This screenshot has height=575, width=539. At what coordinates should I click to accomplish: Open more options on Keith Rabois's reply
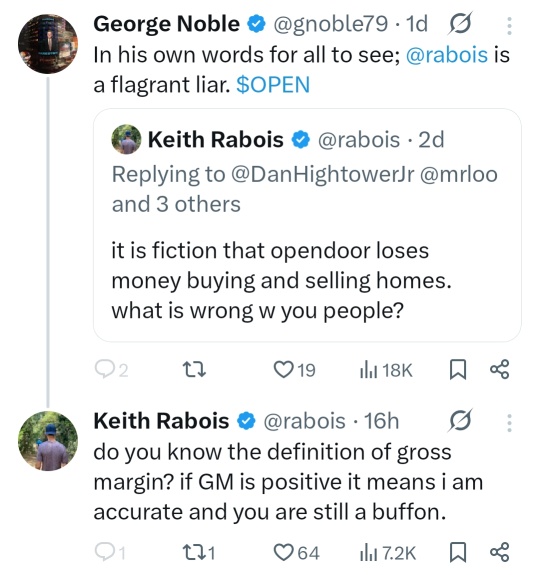(509, 422)
